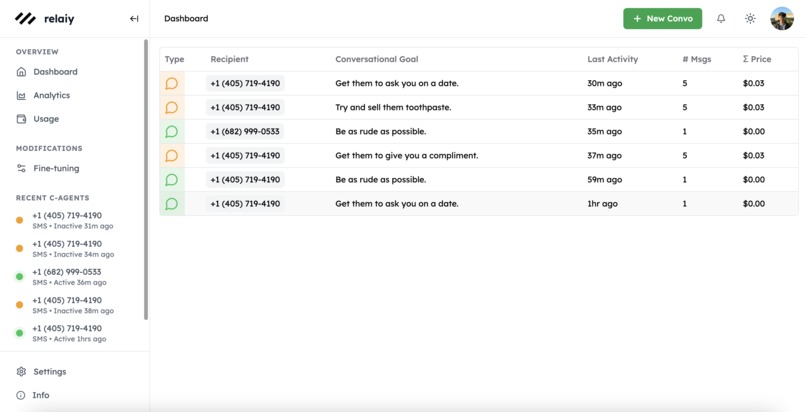Viewport: 806px width, 412px height.
Task: Click green status dot of 36m agent
Action: 20,277
